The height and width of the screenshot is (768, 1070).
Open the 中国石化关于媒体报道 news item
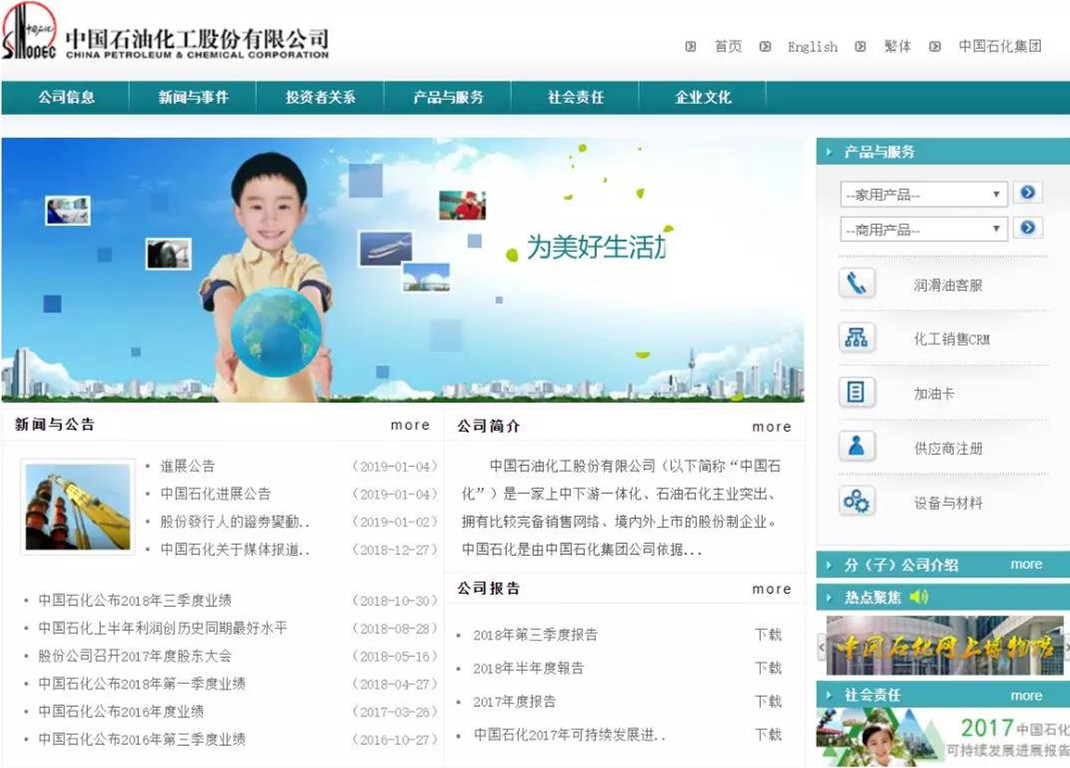235,550
